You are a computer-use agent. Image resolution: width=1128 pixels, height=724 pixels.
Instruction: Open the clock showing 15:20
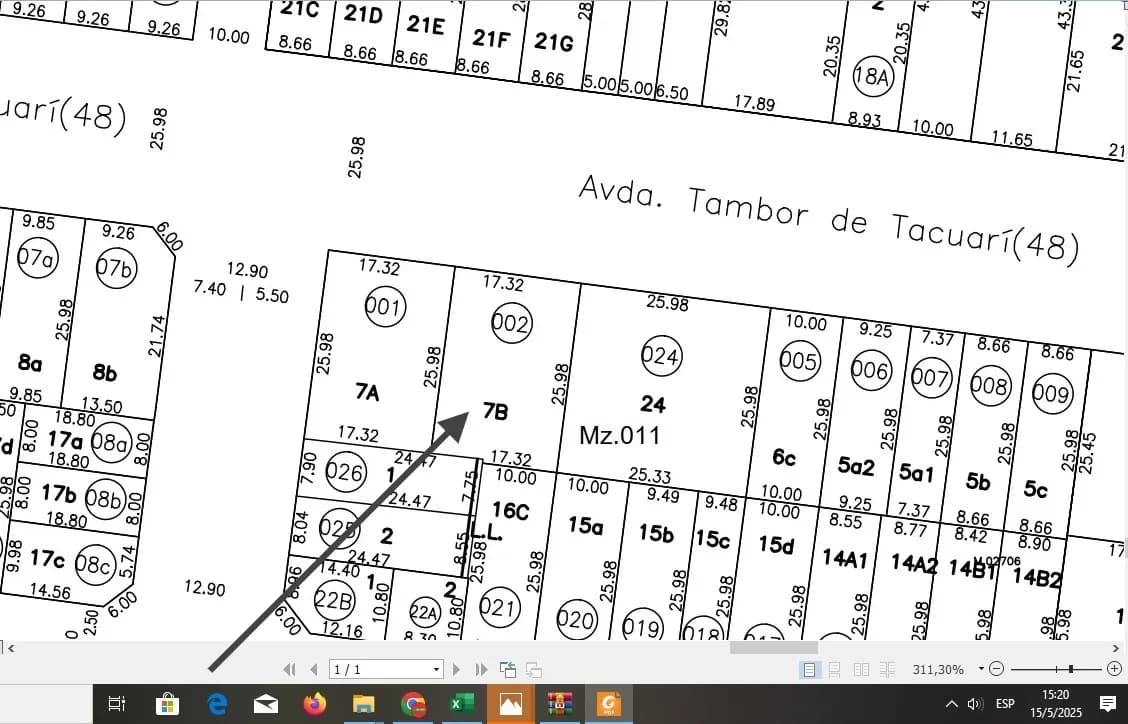point(1055,704)
